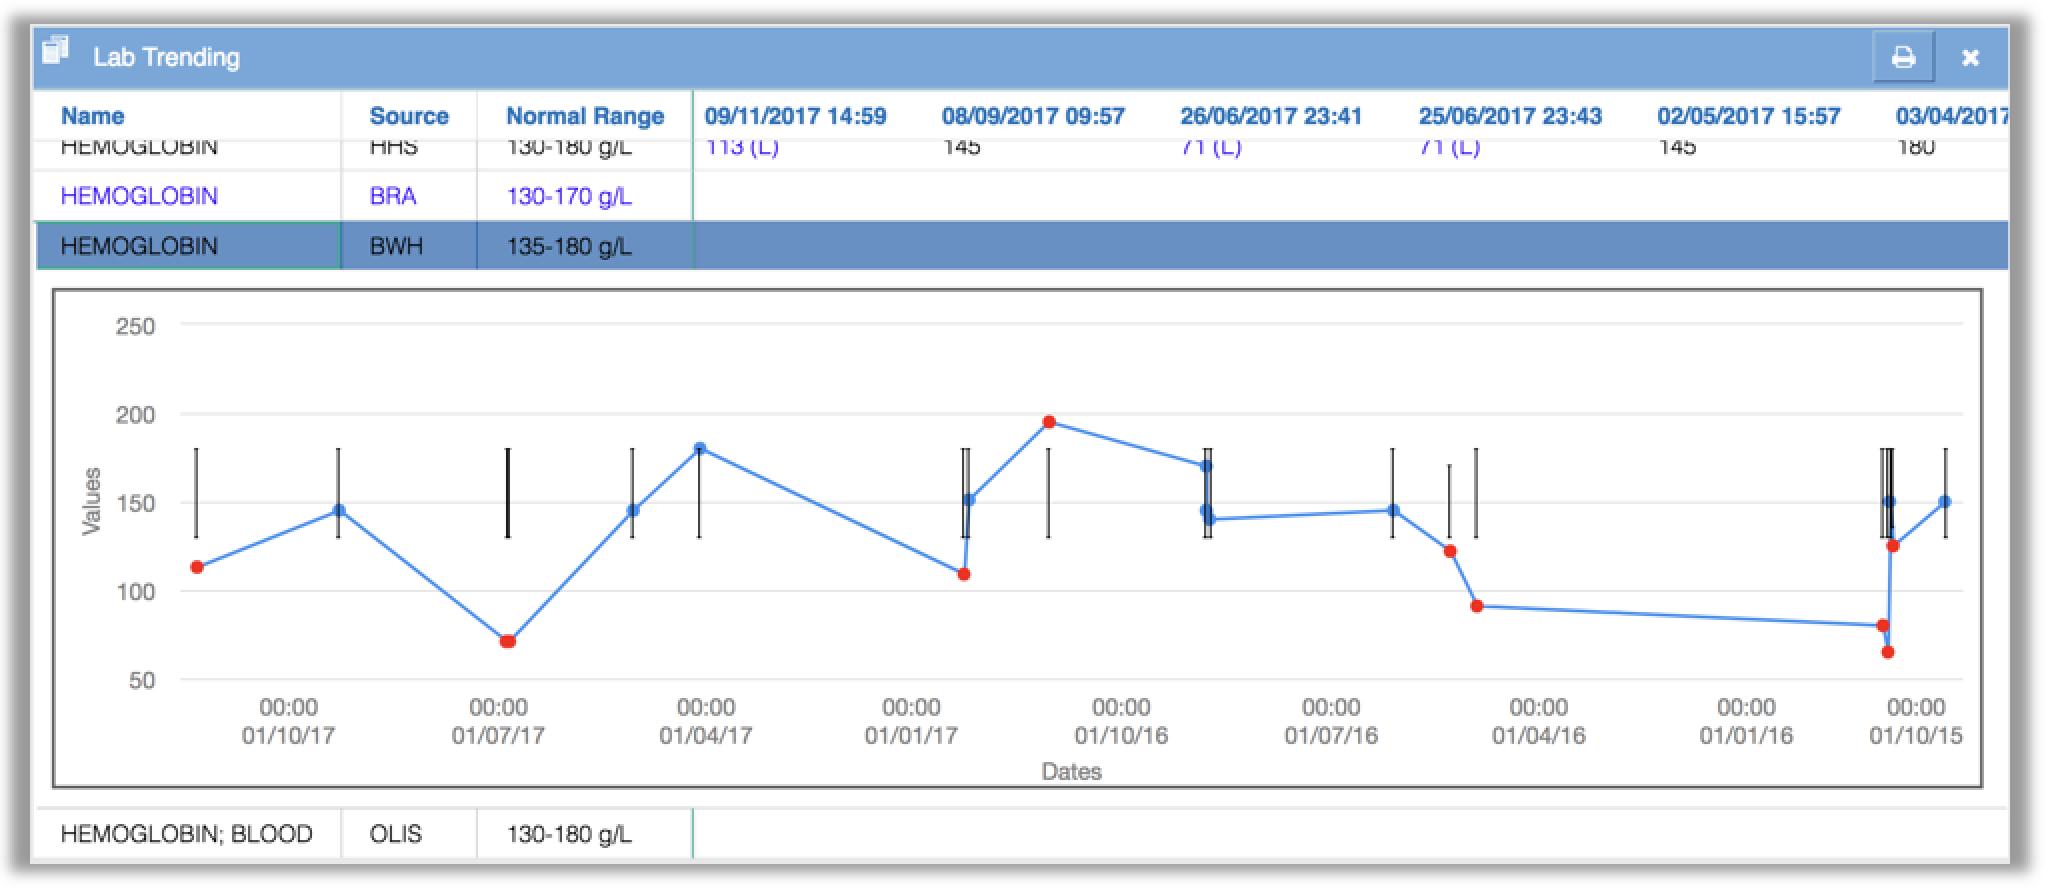Click the red peak point near 200

[x=1049, y=422]
